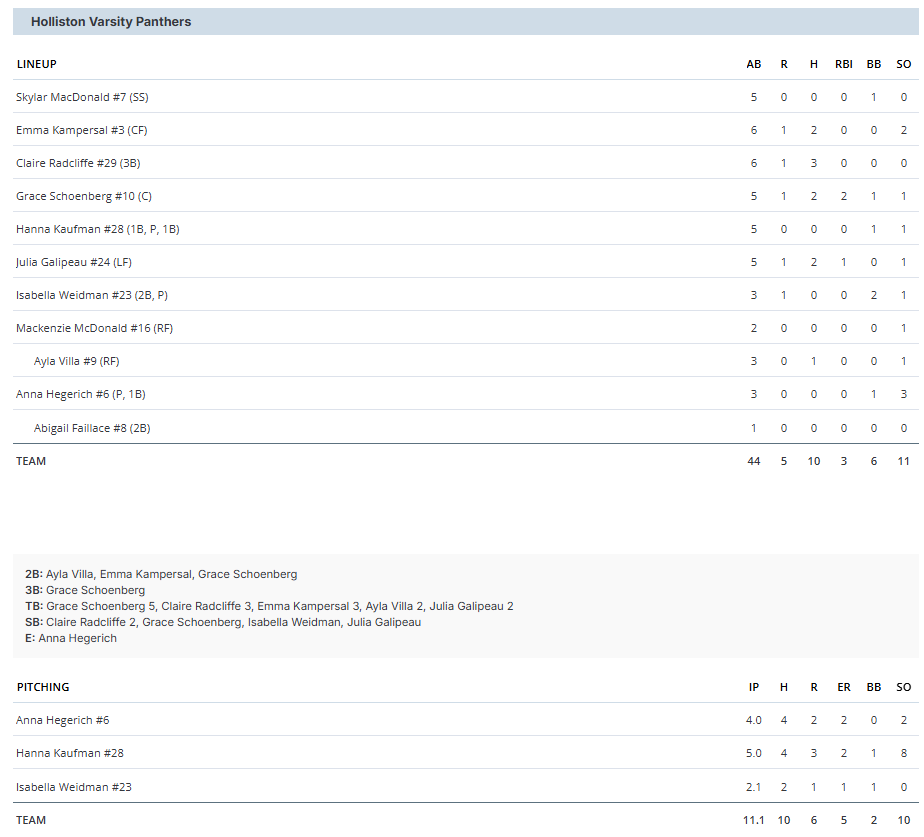Click the TEAM totals row in lineup
924x837 pixels.
click(31, 461)
